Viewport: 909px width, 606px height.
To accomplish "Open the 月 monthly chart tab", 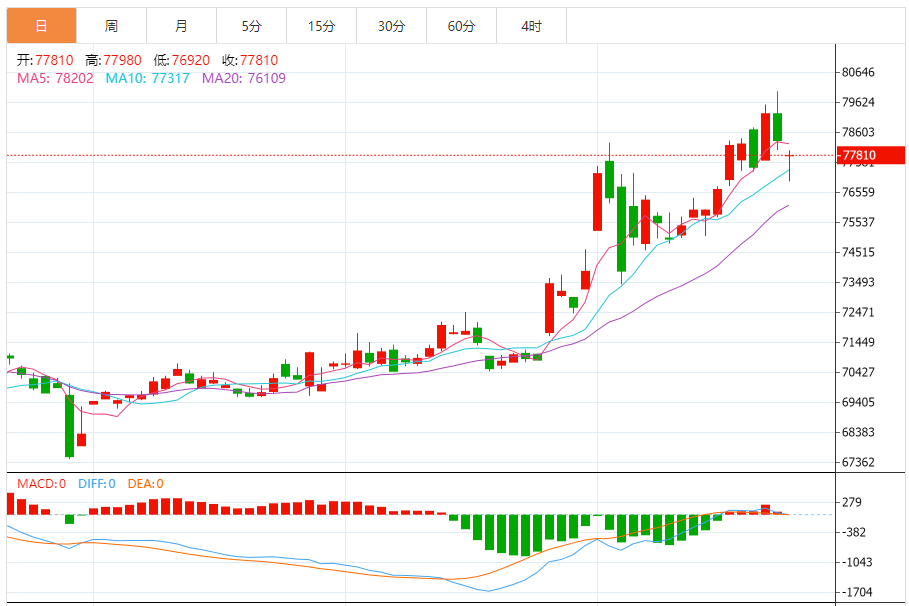I will (181, 26).
